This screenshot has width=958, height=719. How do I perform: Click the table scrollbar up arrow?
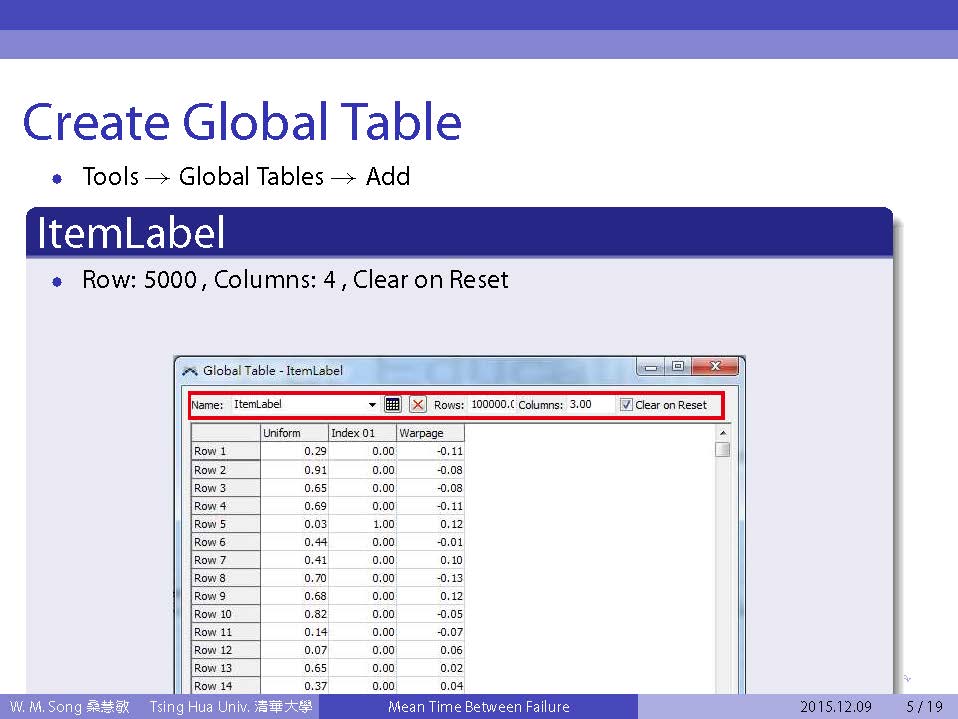point(722,433)
